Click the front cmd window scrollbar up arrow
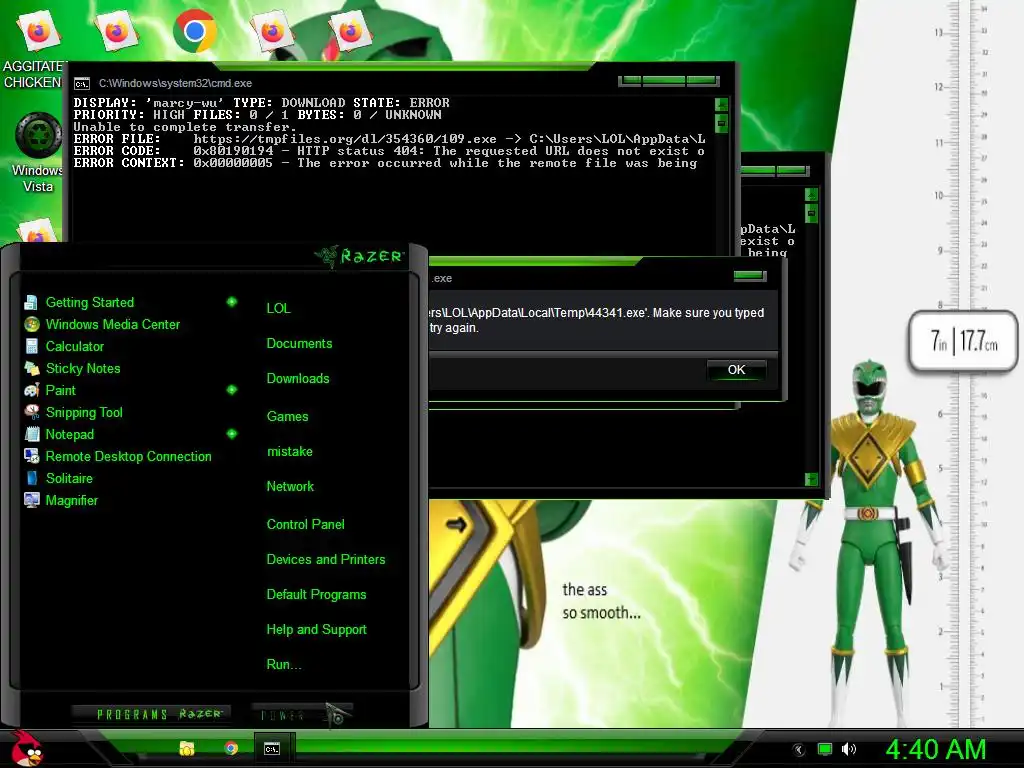This screenshot has width=1024, height=768. (722, 104)
